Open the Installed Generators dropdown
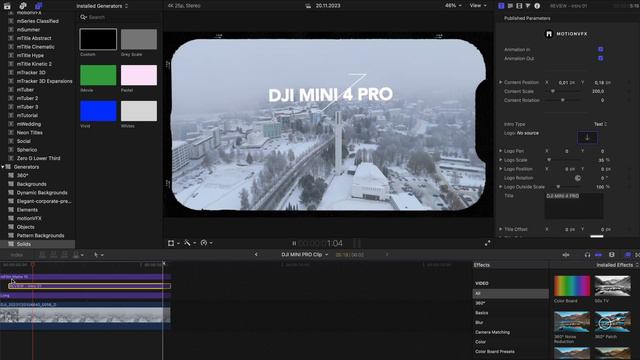This screenshot has width=640, height=360. [102, 6]
